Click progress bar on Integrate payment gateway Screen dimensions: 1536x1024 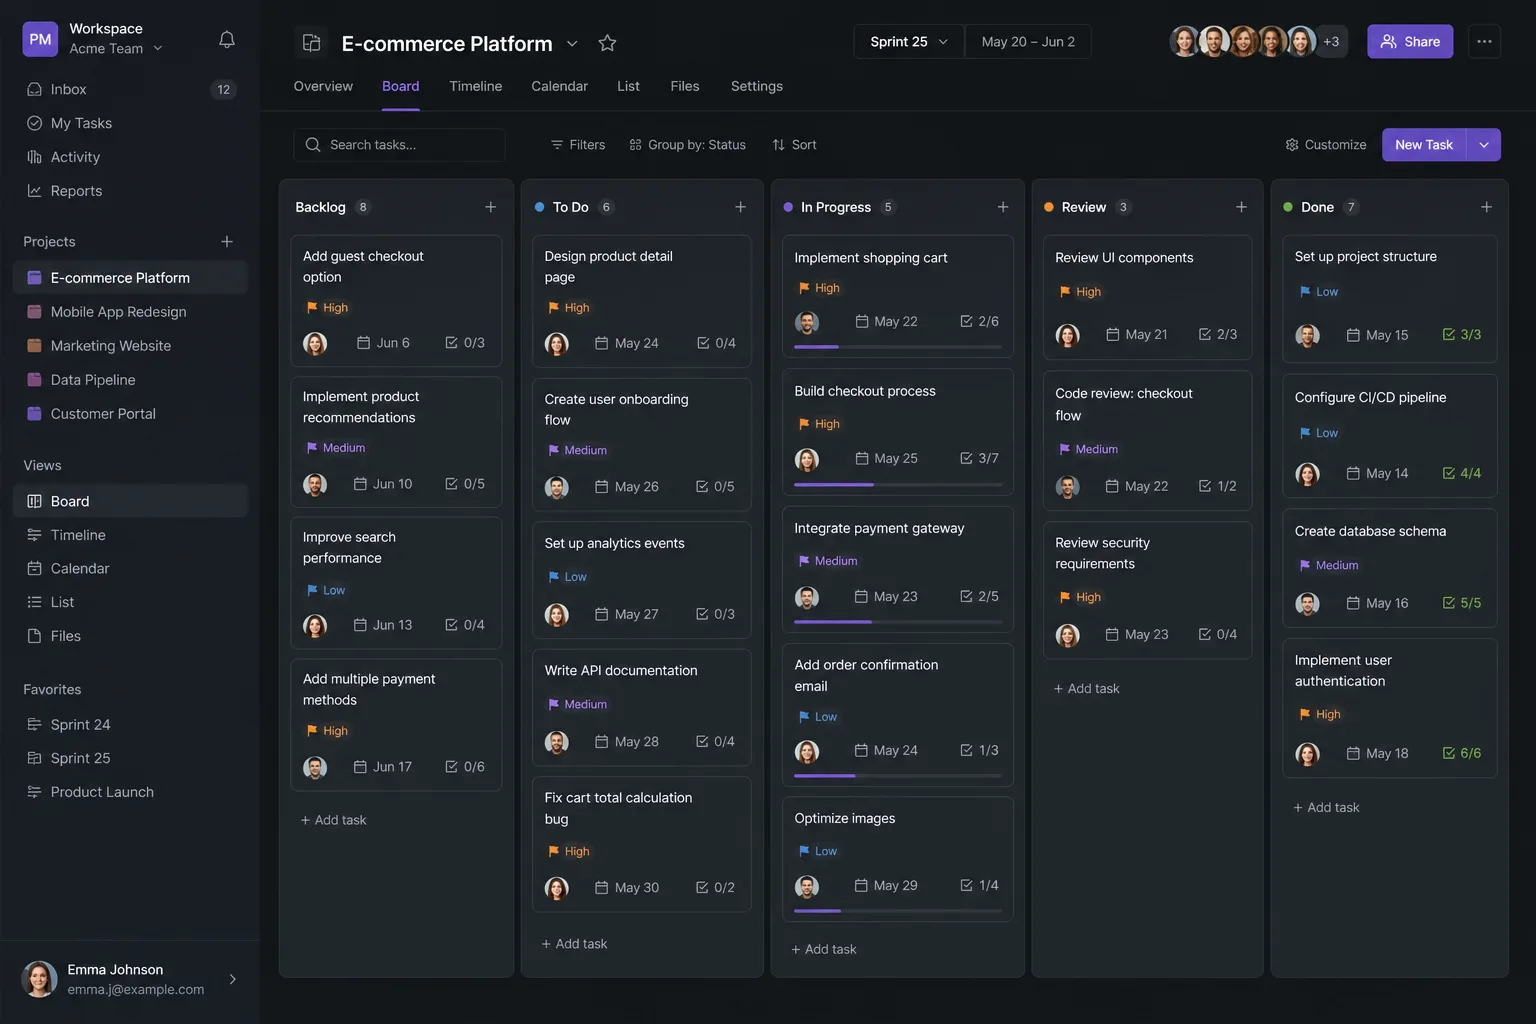point(898,622)
